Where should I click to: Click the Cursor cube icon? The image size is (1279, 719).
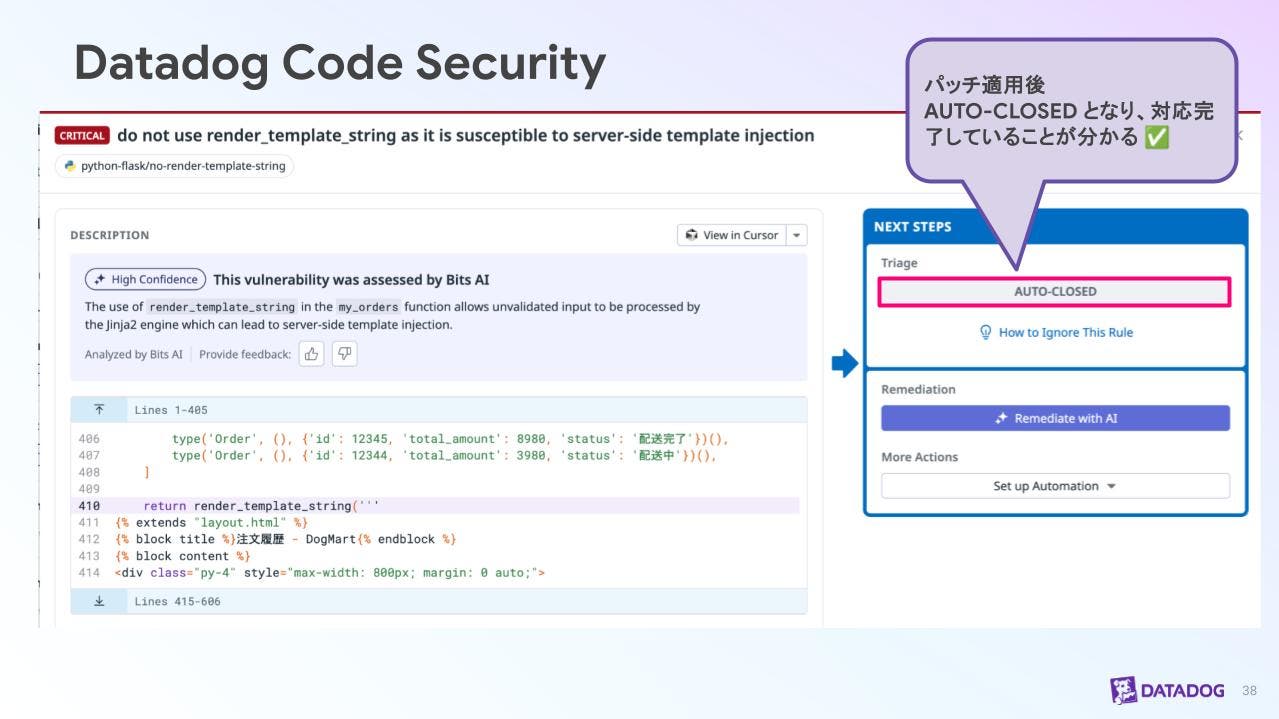pos(691,235)
